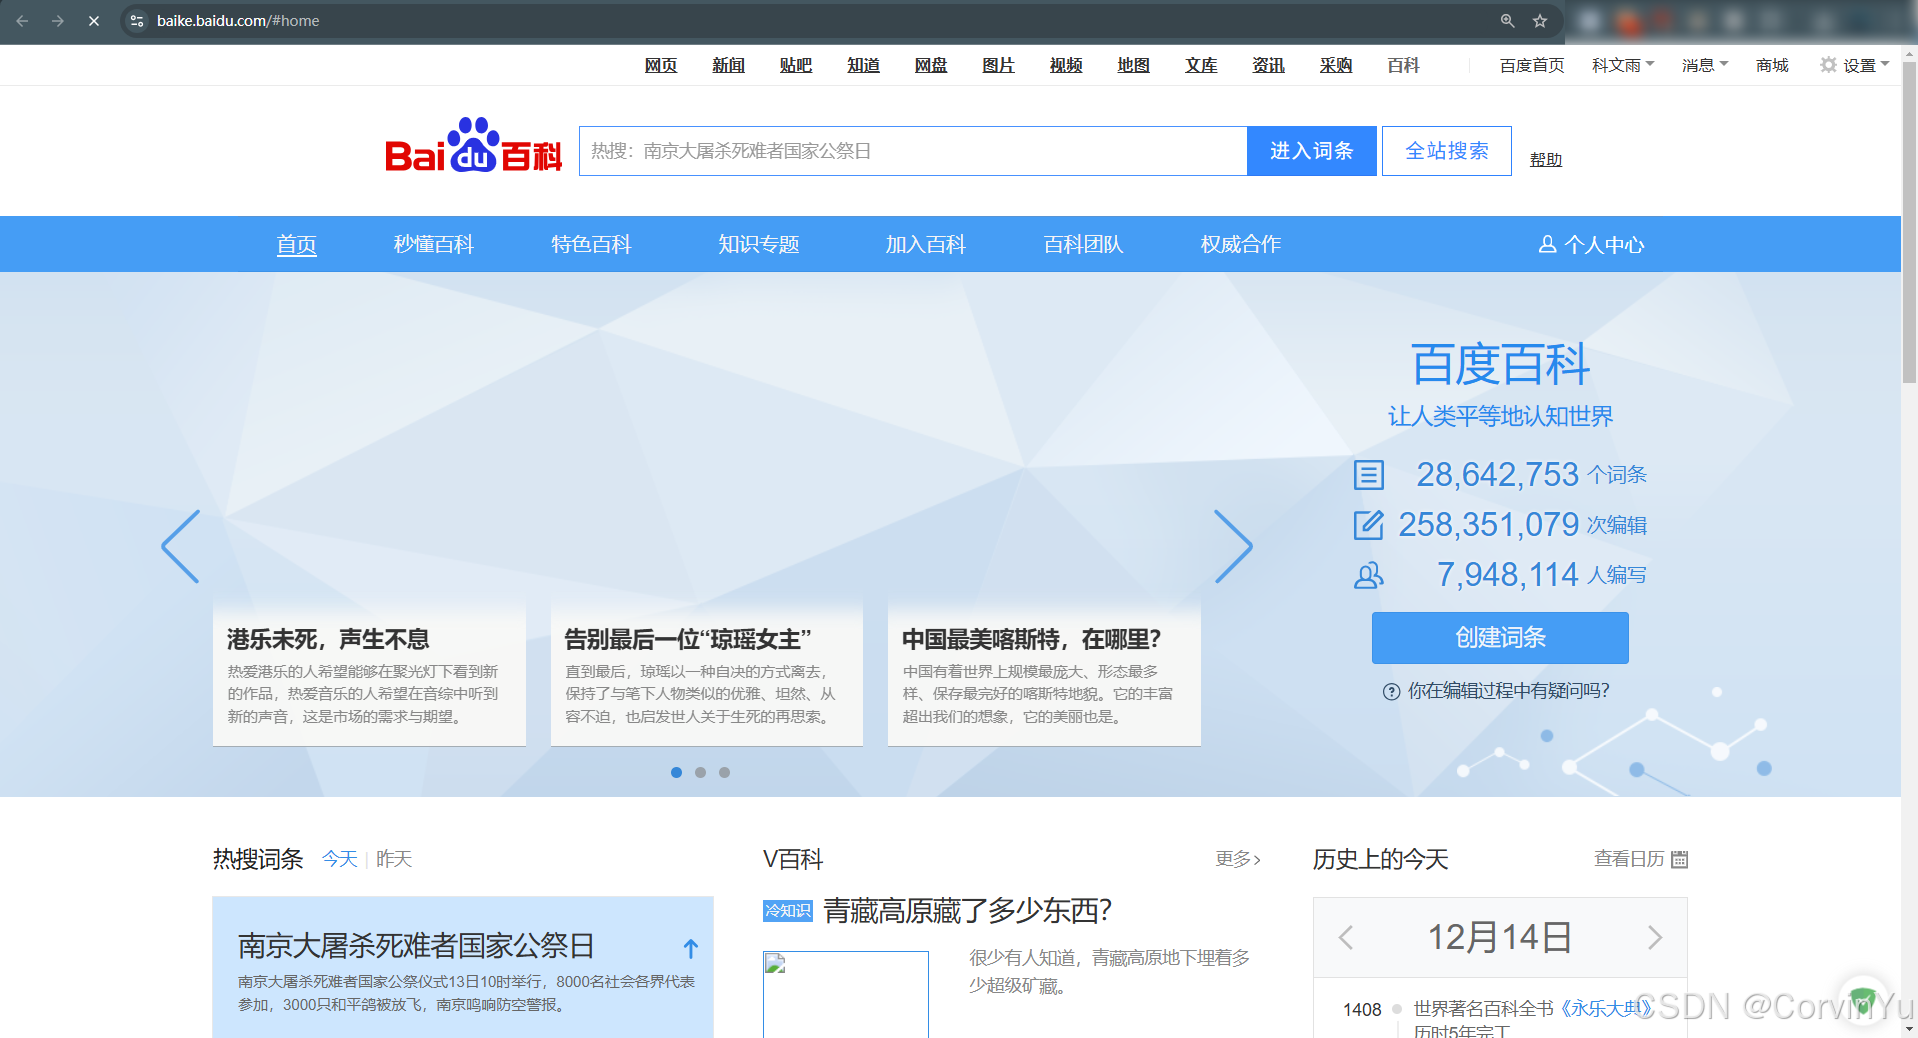The image size is (1918, 1038).
Task: Click the 全站搜索 button
Action: 1446,151
